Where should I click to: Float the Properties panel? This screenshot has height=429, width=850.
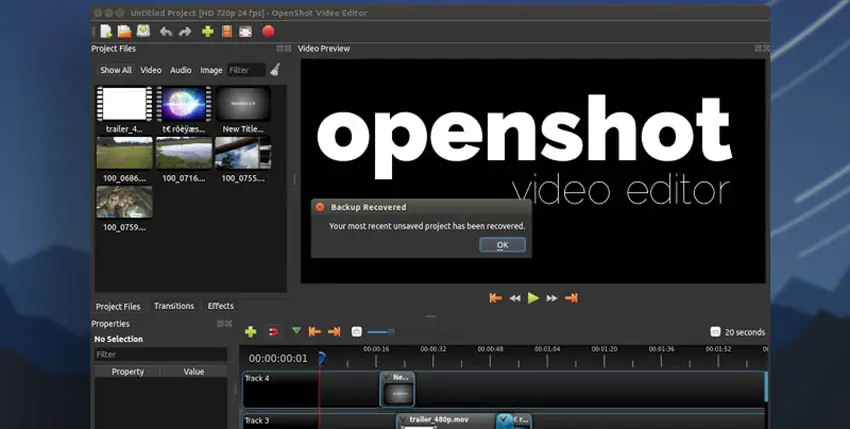(221, 324)
